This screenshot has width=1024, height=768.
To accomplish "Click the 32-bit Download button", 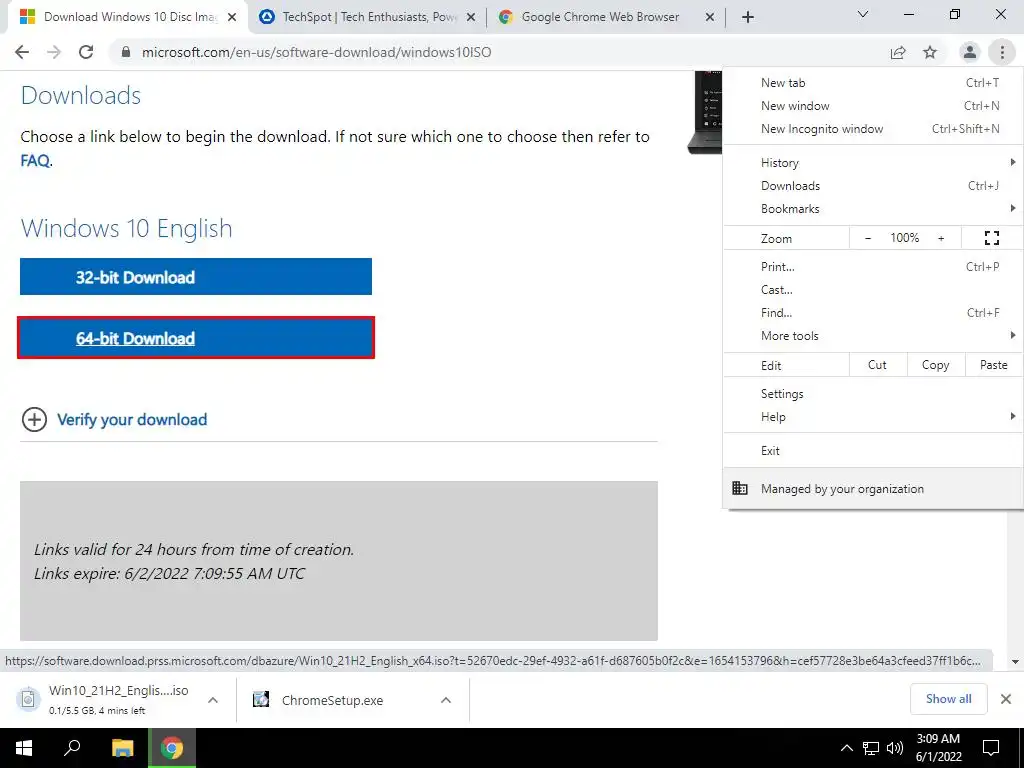I will (x=196, y=277).
